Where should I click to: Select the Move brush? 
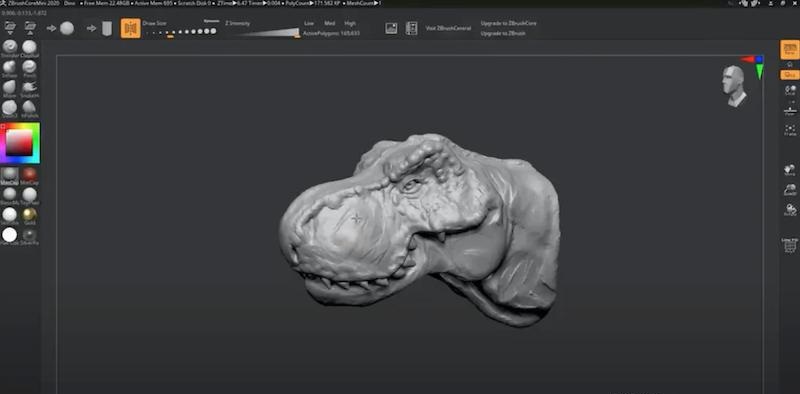click(x=10, y=88)
